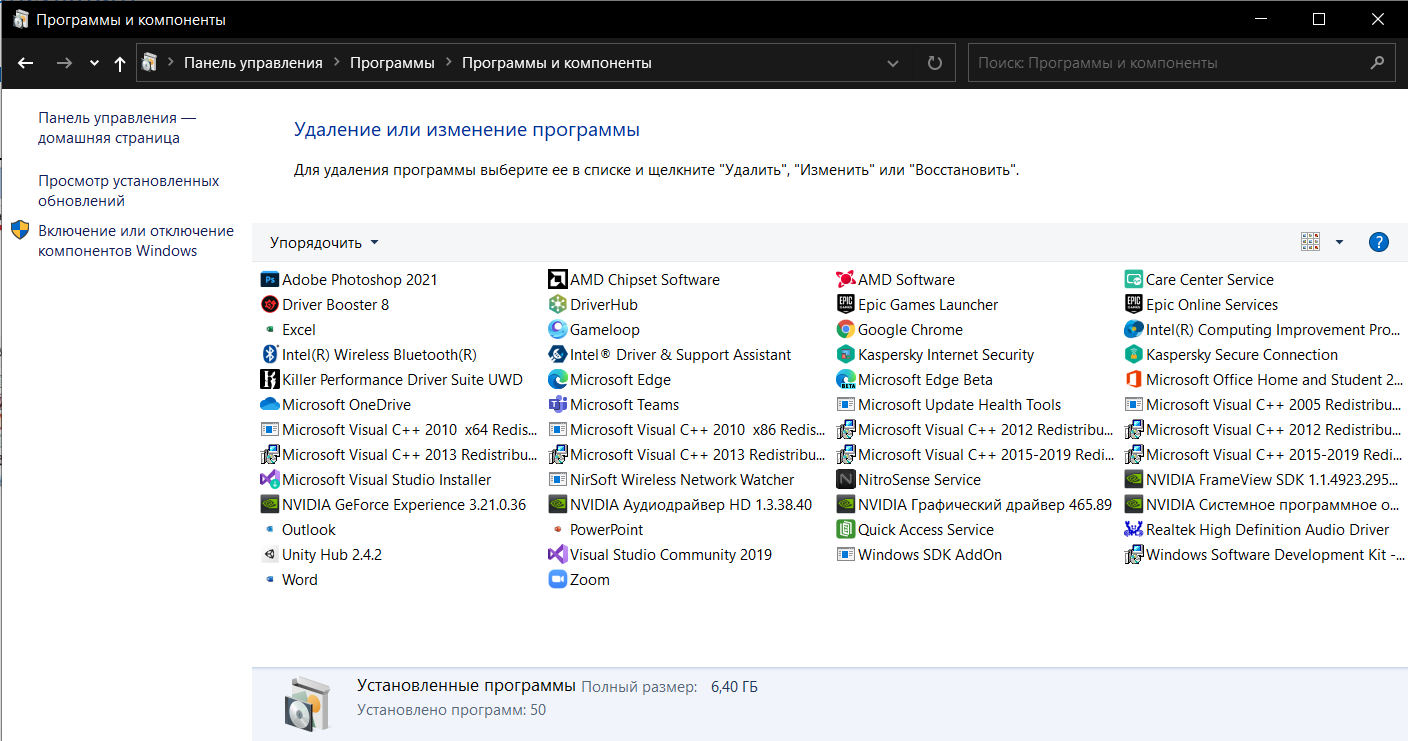Select Epic Online Services entry
Screen dimensions: 1408x741
1201,305
